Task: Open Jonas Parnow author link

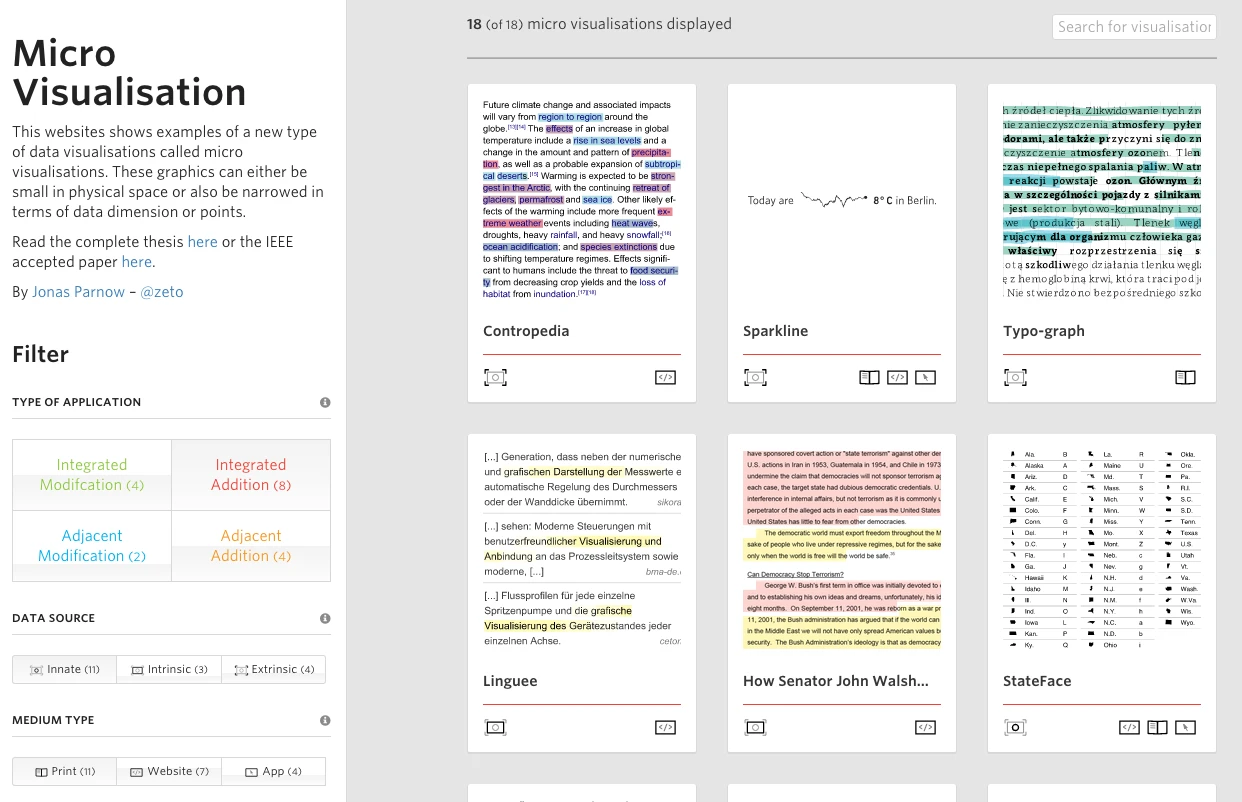Action: [x=79, y=292]
